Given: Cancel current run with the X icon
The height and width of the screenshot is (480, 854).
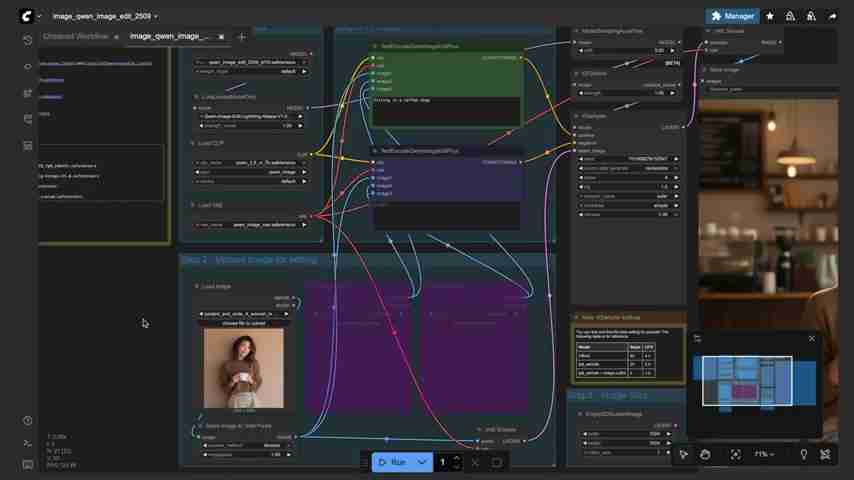Looking at the screenshot, I should tap(475, 463).
